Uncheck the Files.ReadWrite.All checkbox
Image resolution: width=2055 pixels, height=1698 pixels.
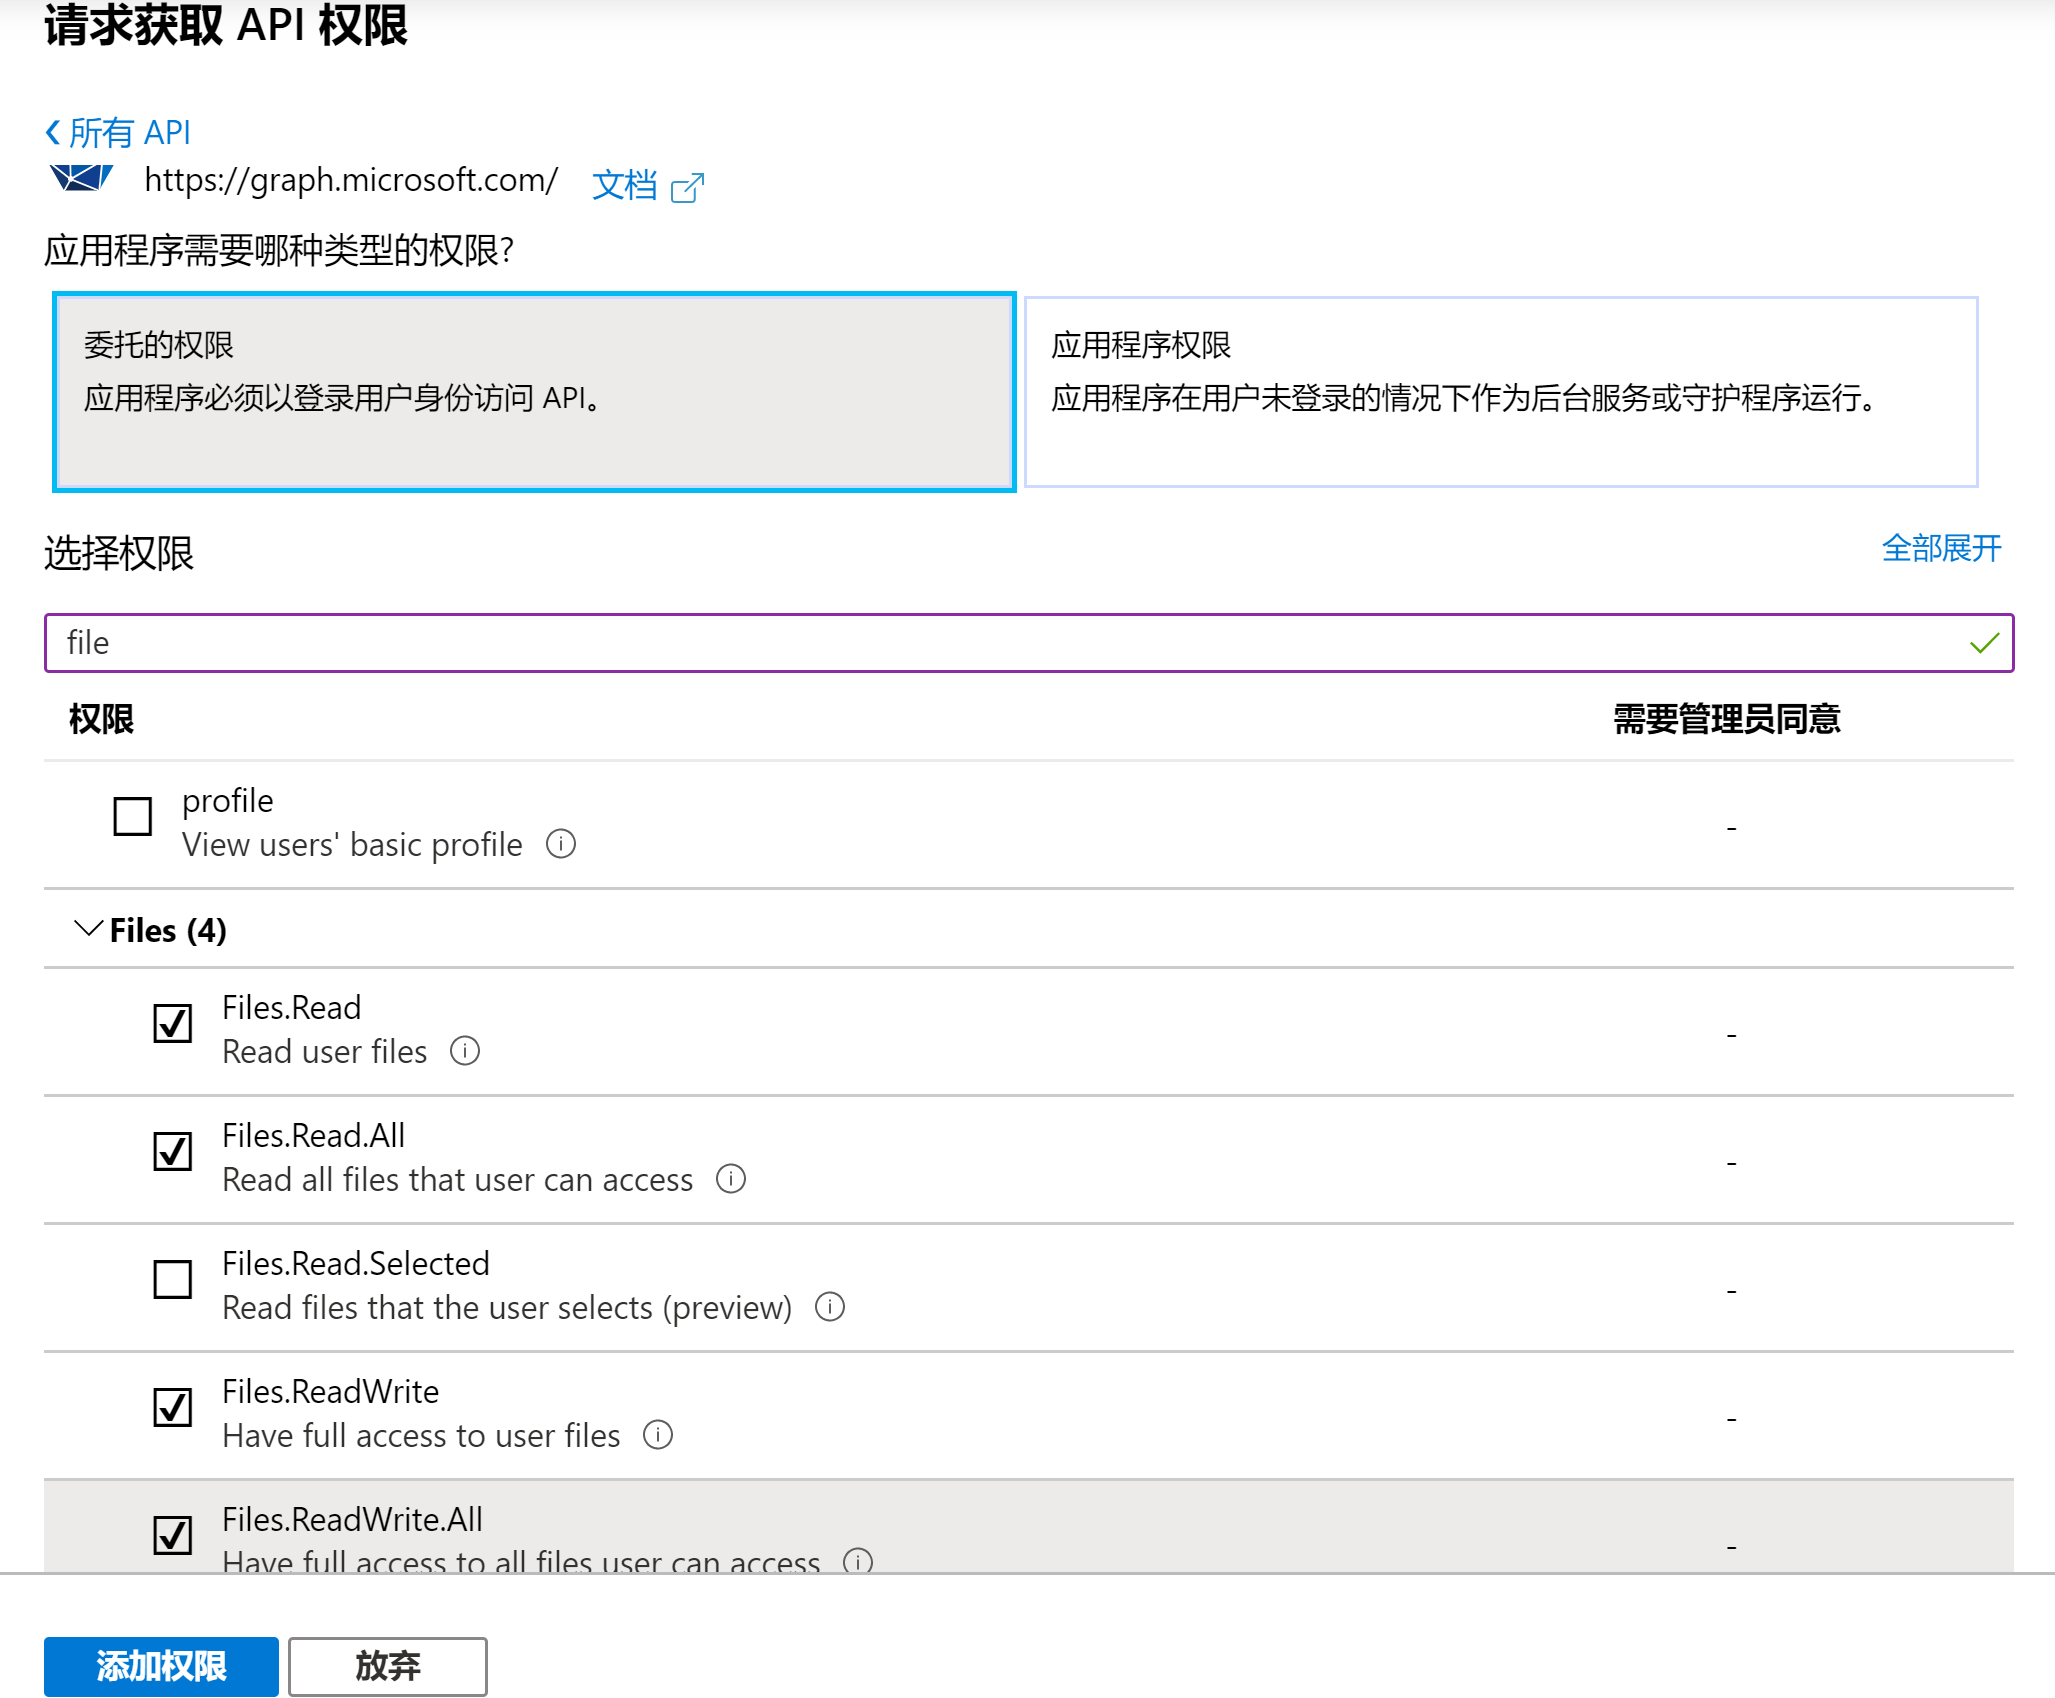[172, 1535]
